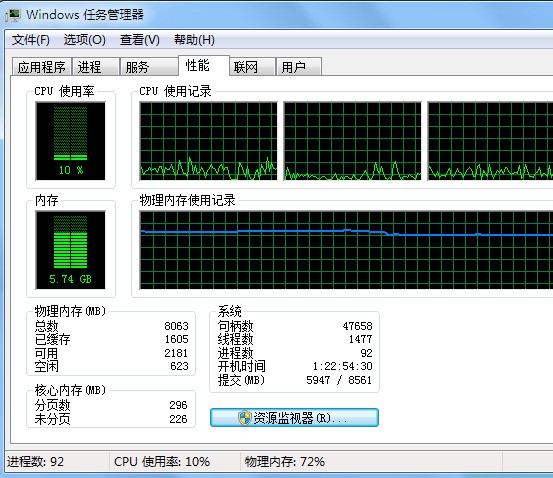Viewport: 553px width, 478px height.
Task: Click the 空闲 label
Action: tap(46, 366)
